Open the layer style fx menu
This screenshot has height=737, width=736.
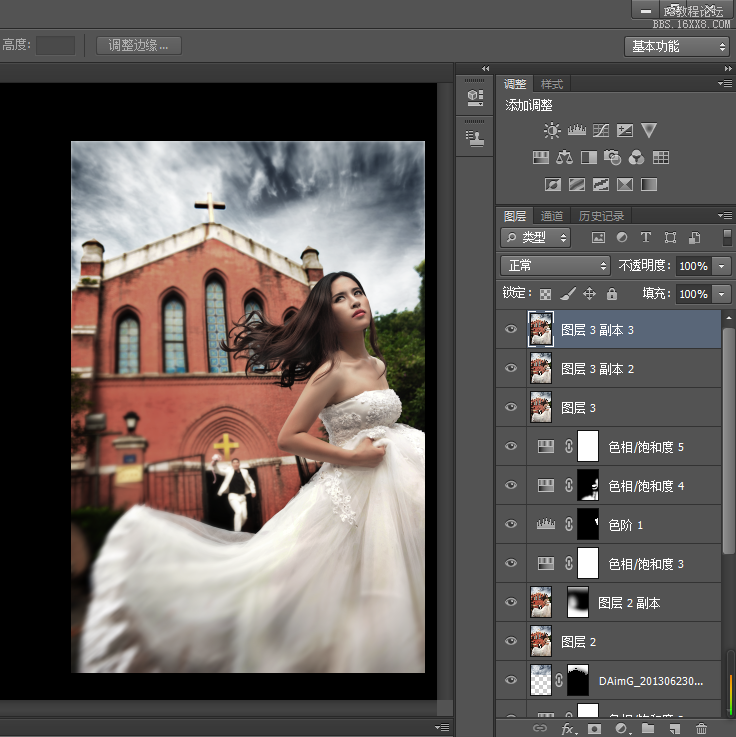568,729
